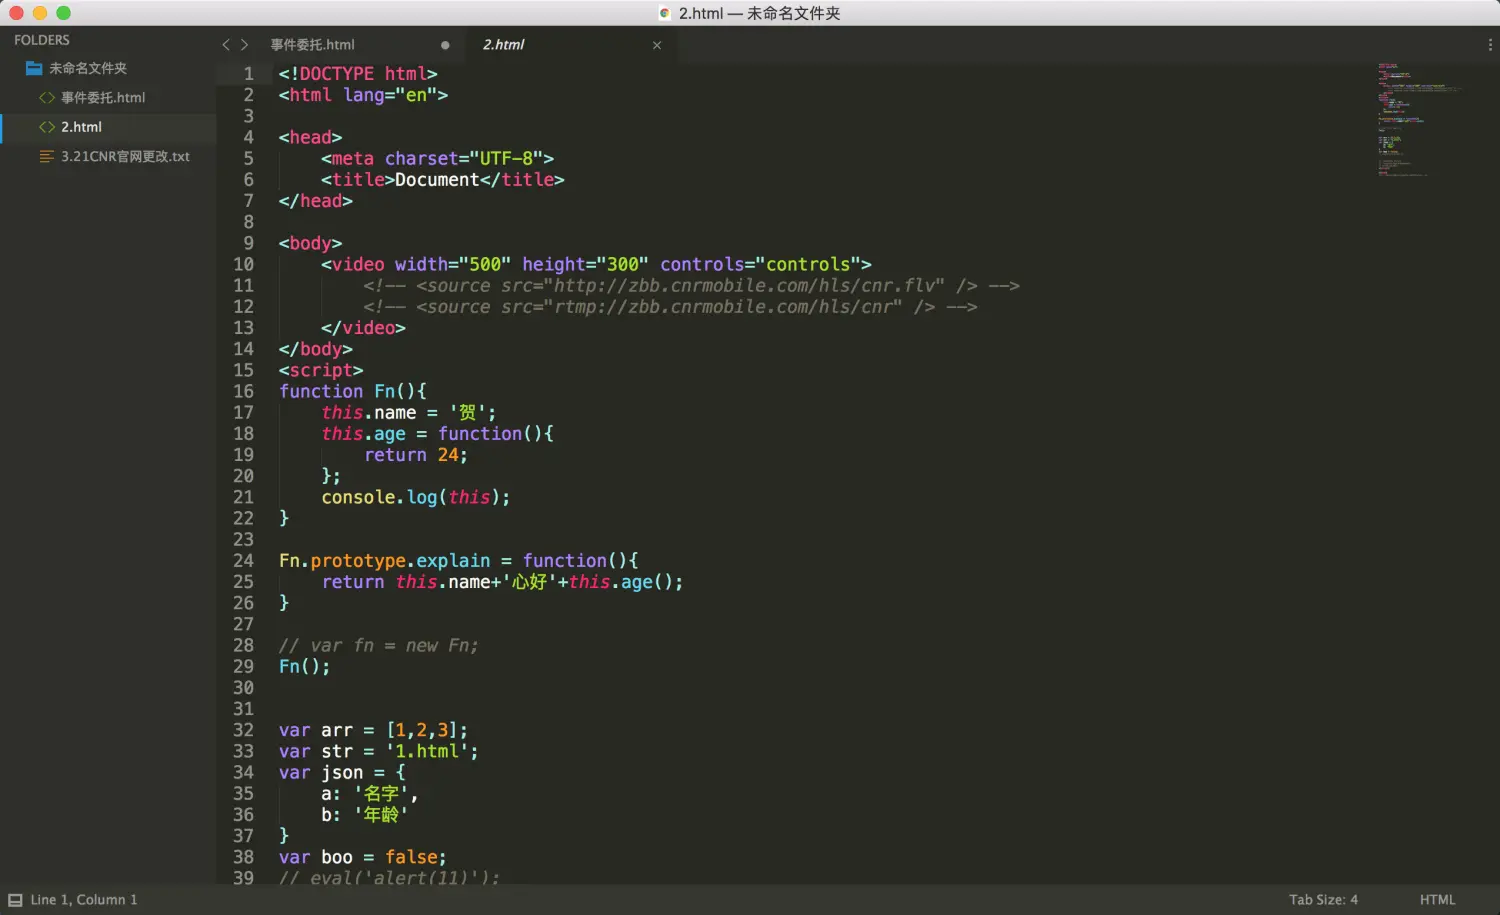Close the 2.html tab
The width and height of the screenshot is (1500, 915).
(657, 45)
